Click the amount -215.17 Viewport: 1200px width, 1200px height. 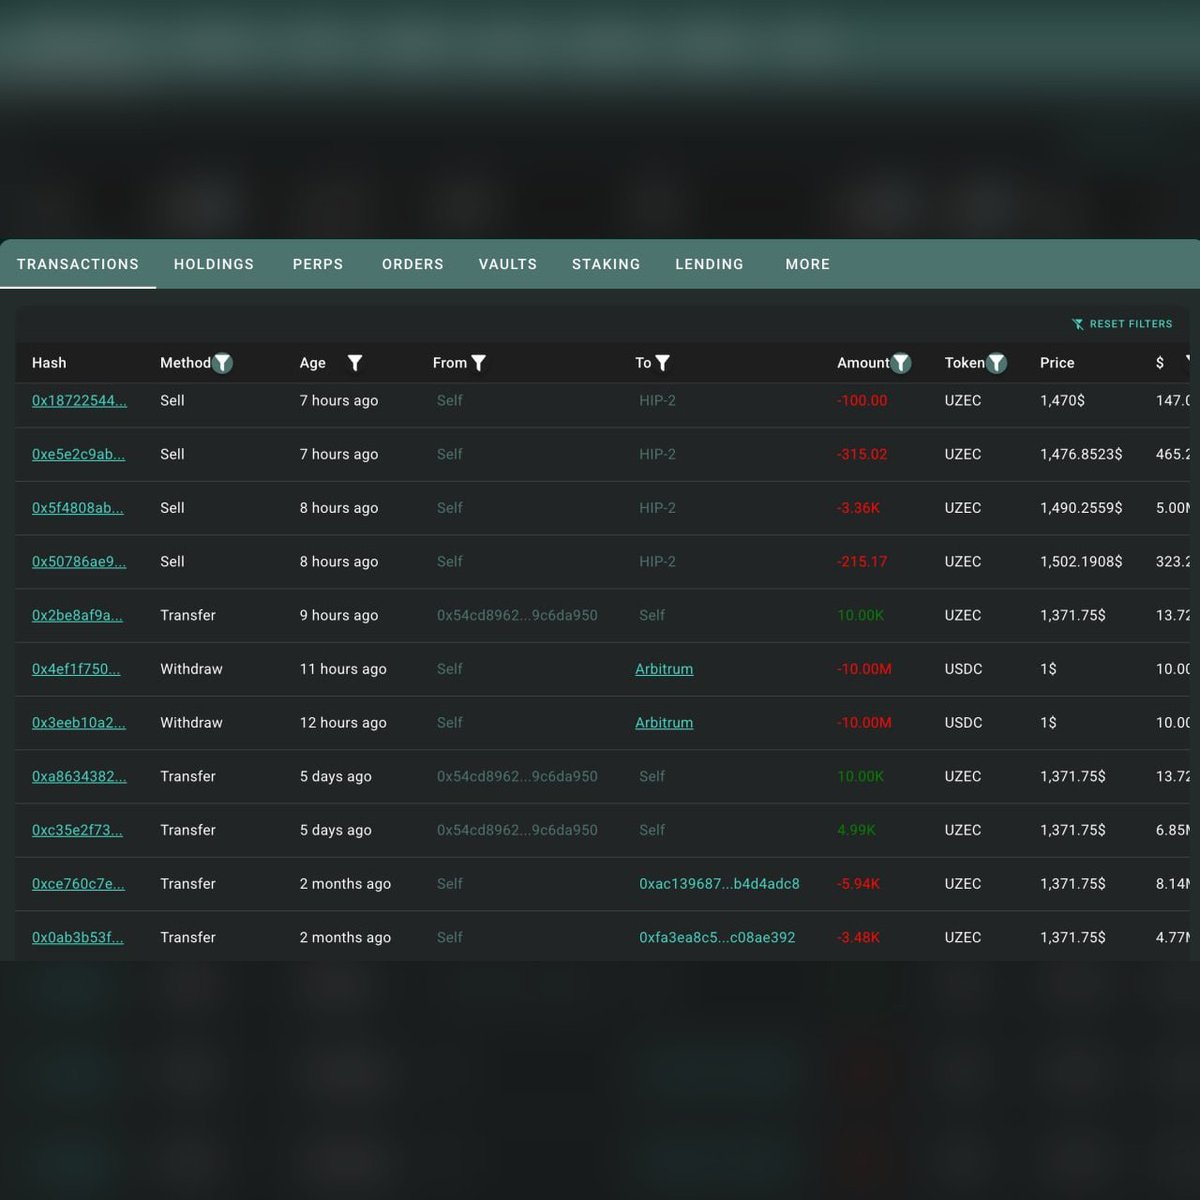pos(862,562)
